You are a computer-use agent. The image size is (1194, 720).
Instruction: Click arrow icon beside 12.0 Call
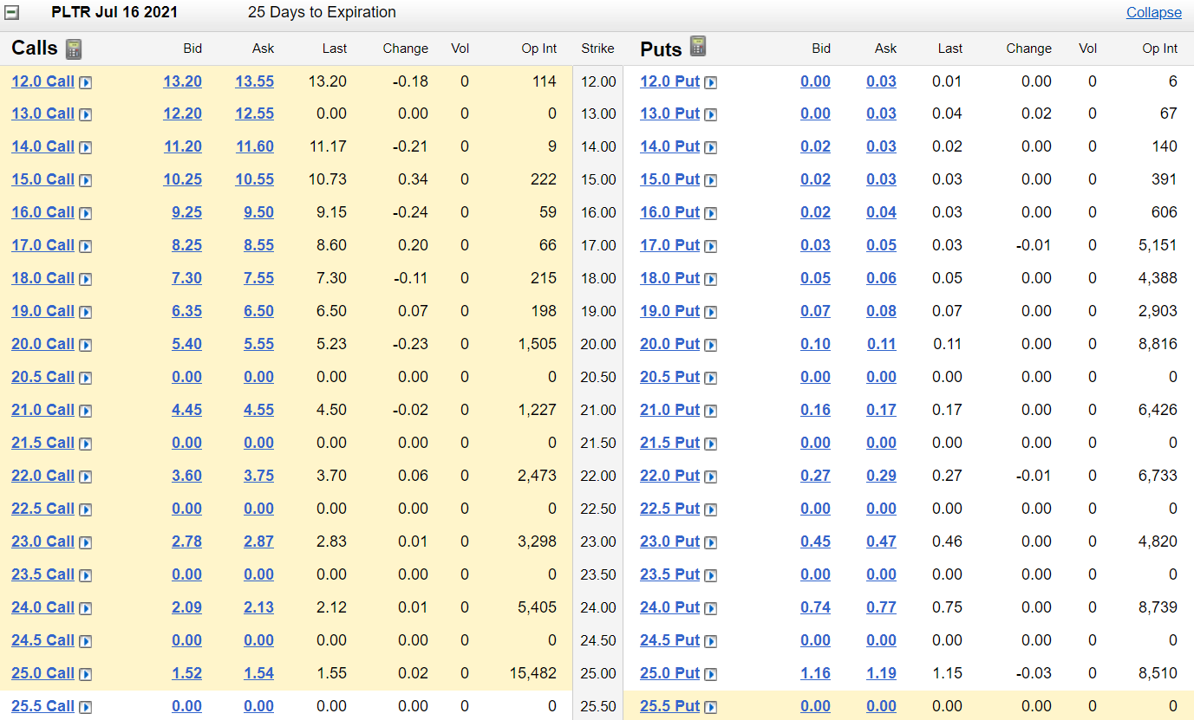(x=85, y=82)
